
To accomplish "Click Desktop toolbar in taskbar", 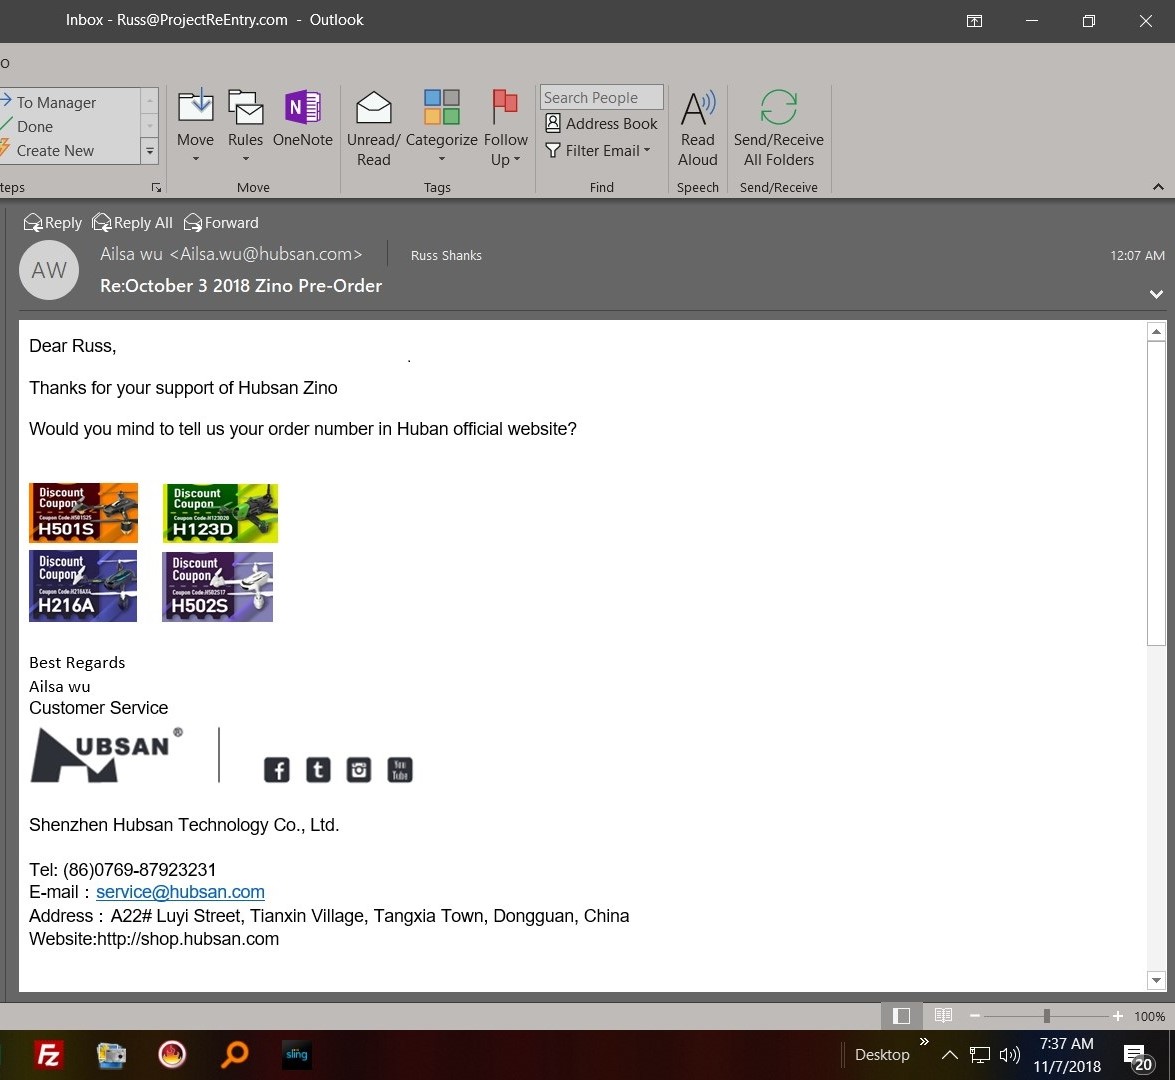I will point(882,1055).
